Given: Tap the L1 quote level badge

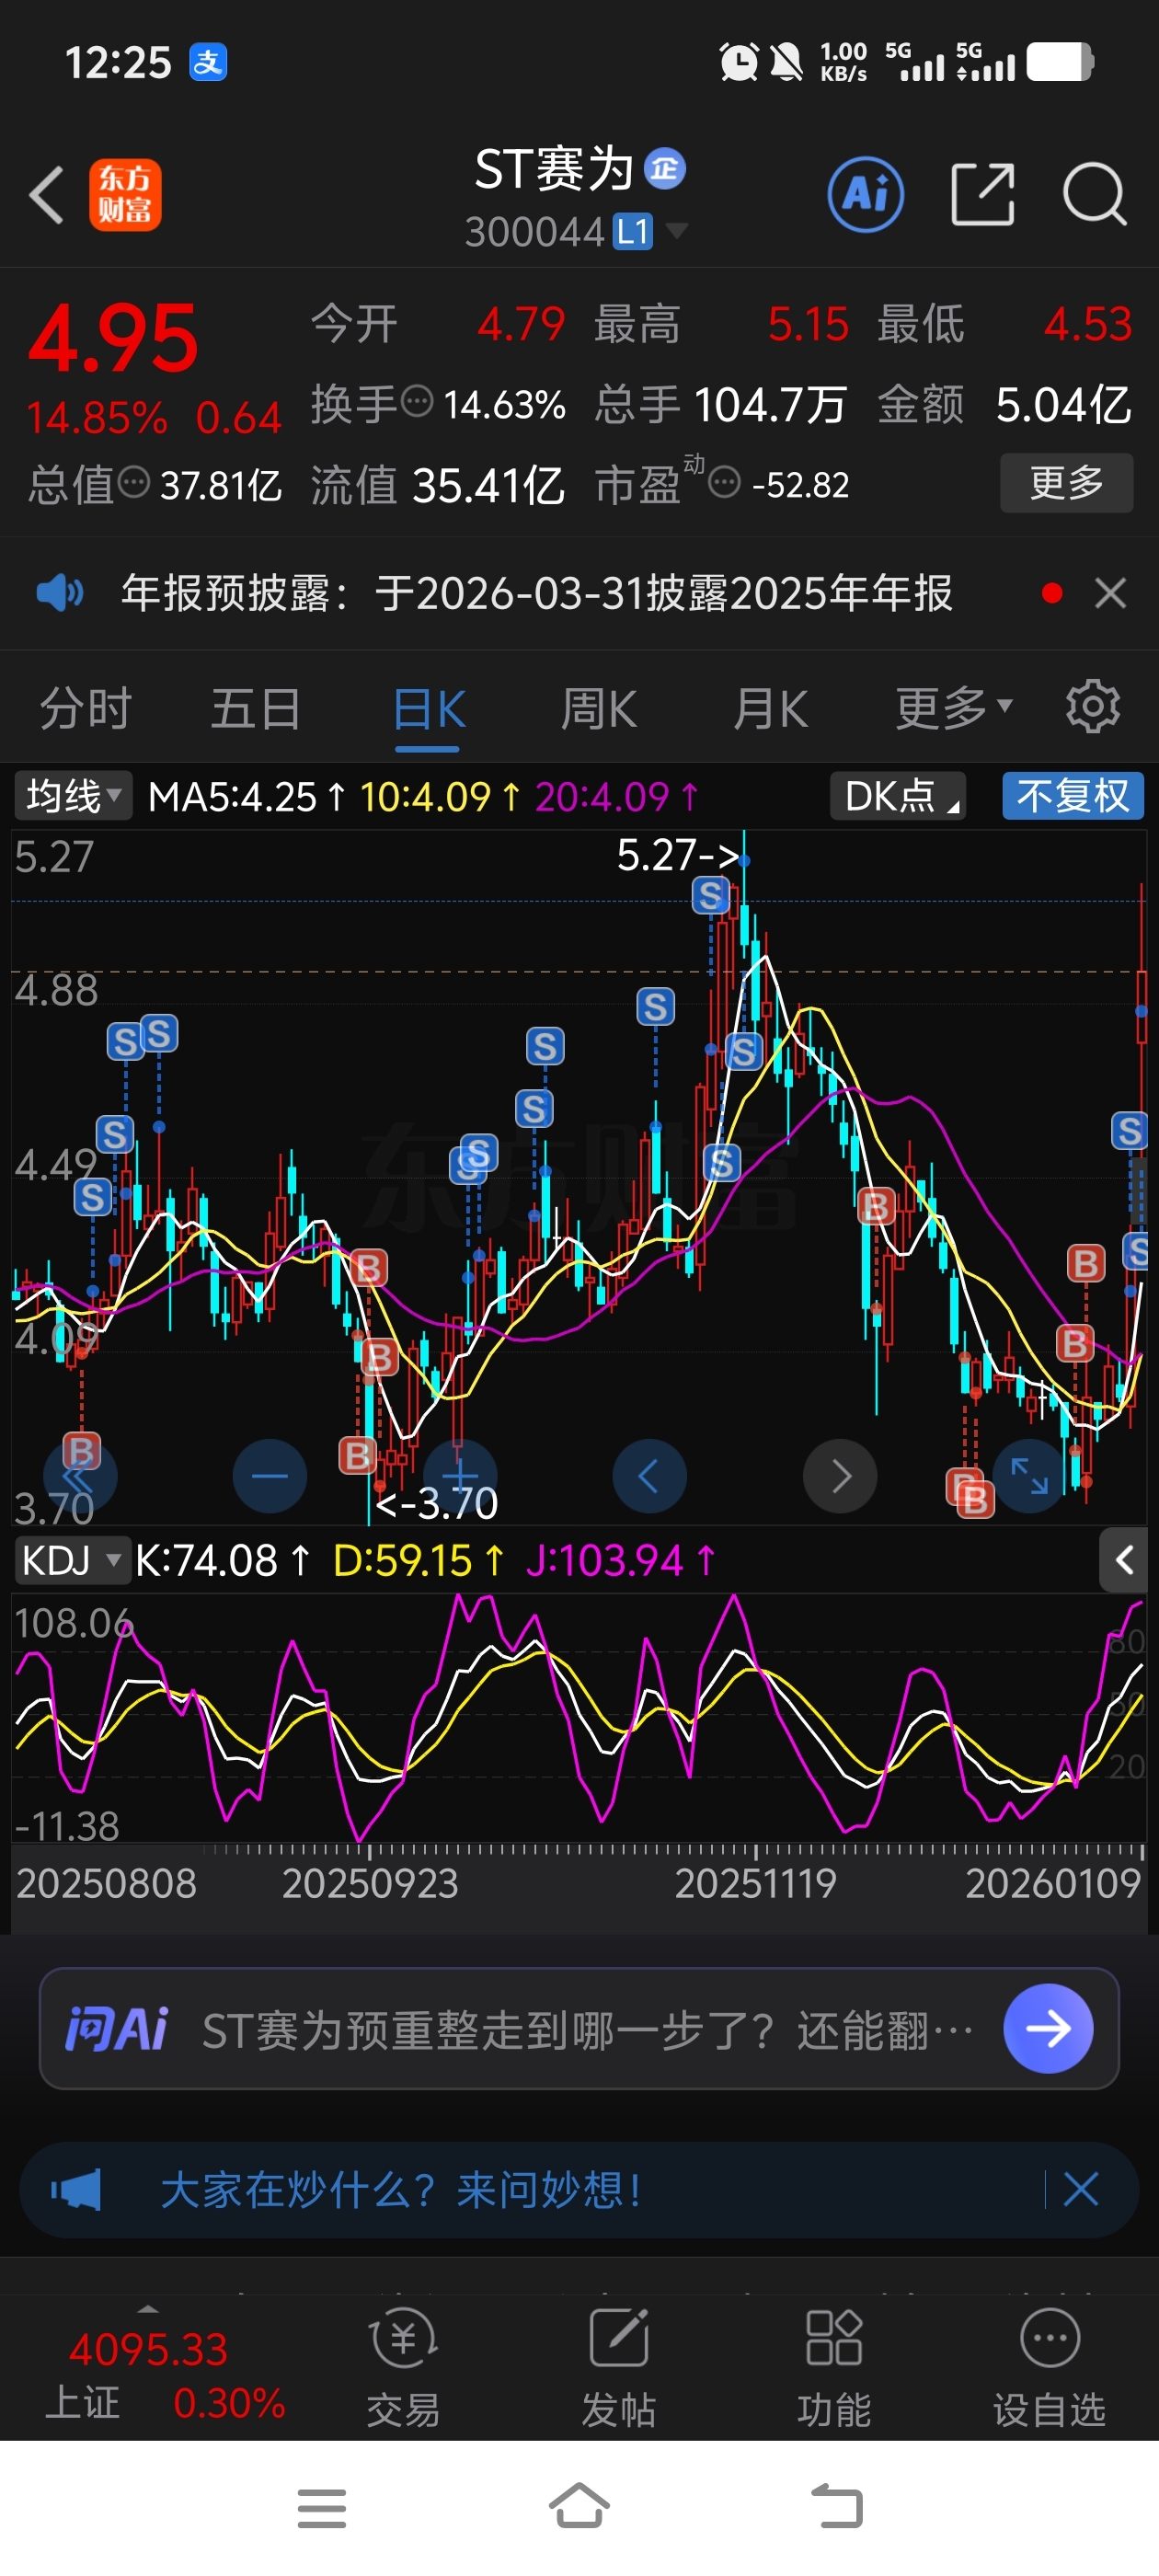Looking at the screenshot, I should click(633, 232).
